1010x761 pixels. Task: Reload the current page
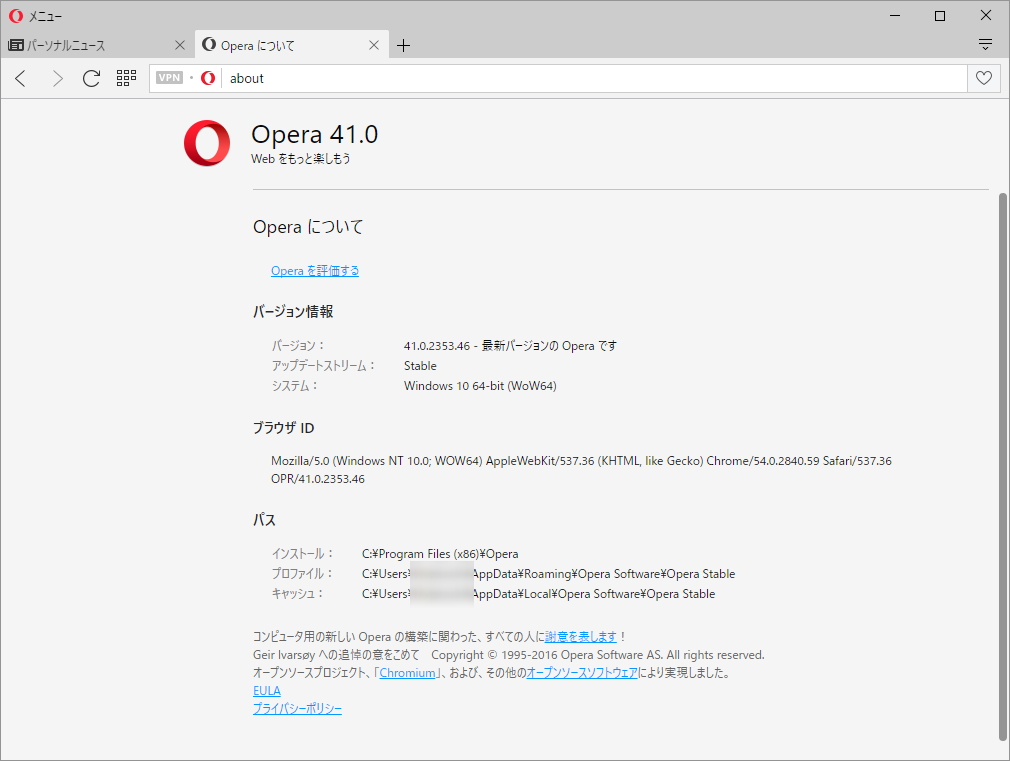click(x=91, y=78)
